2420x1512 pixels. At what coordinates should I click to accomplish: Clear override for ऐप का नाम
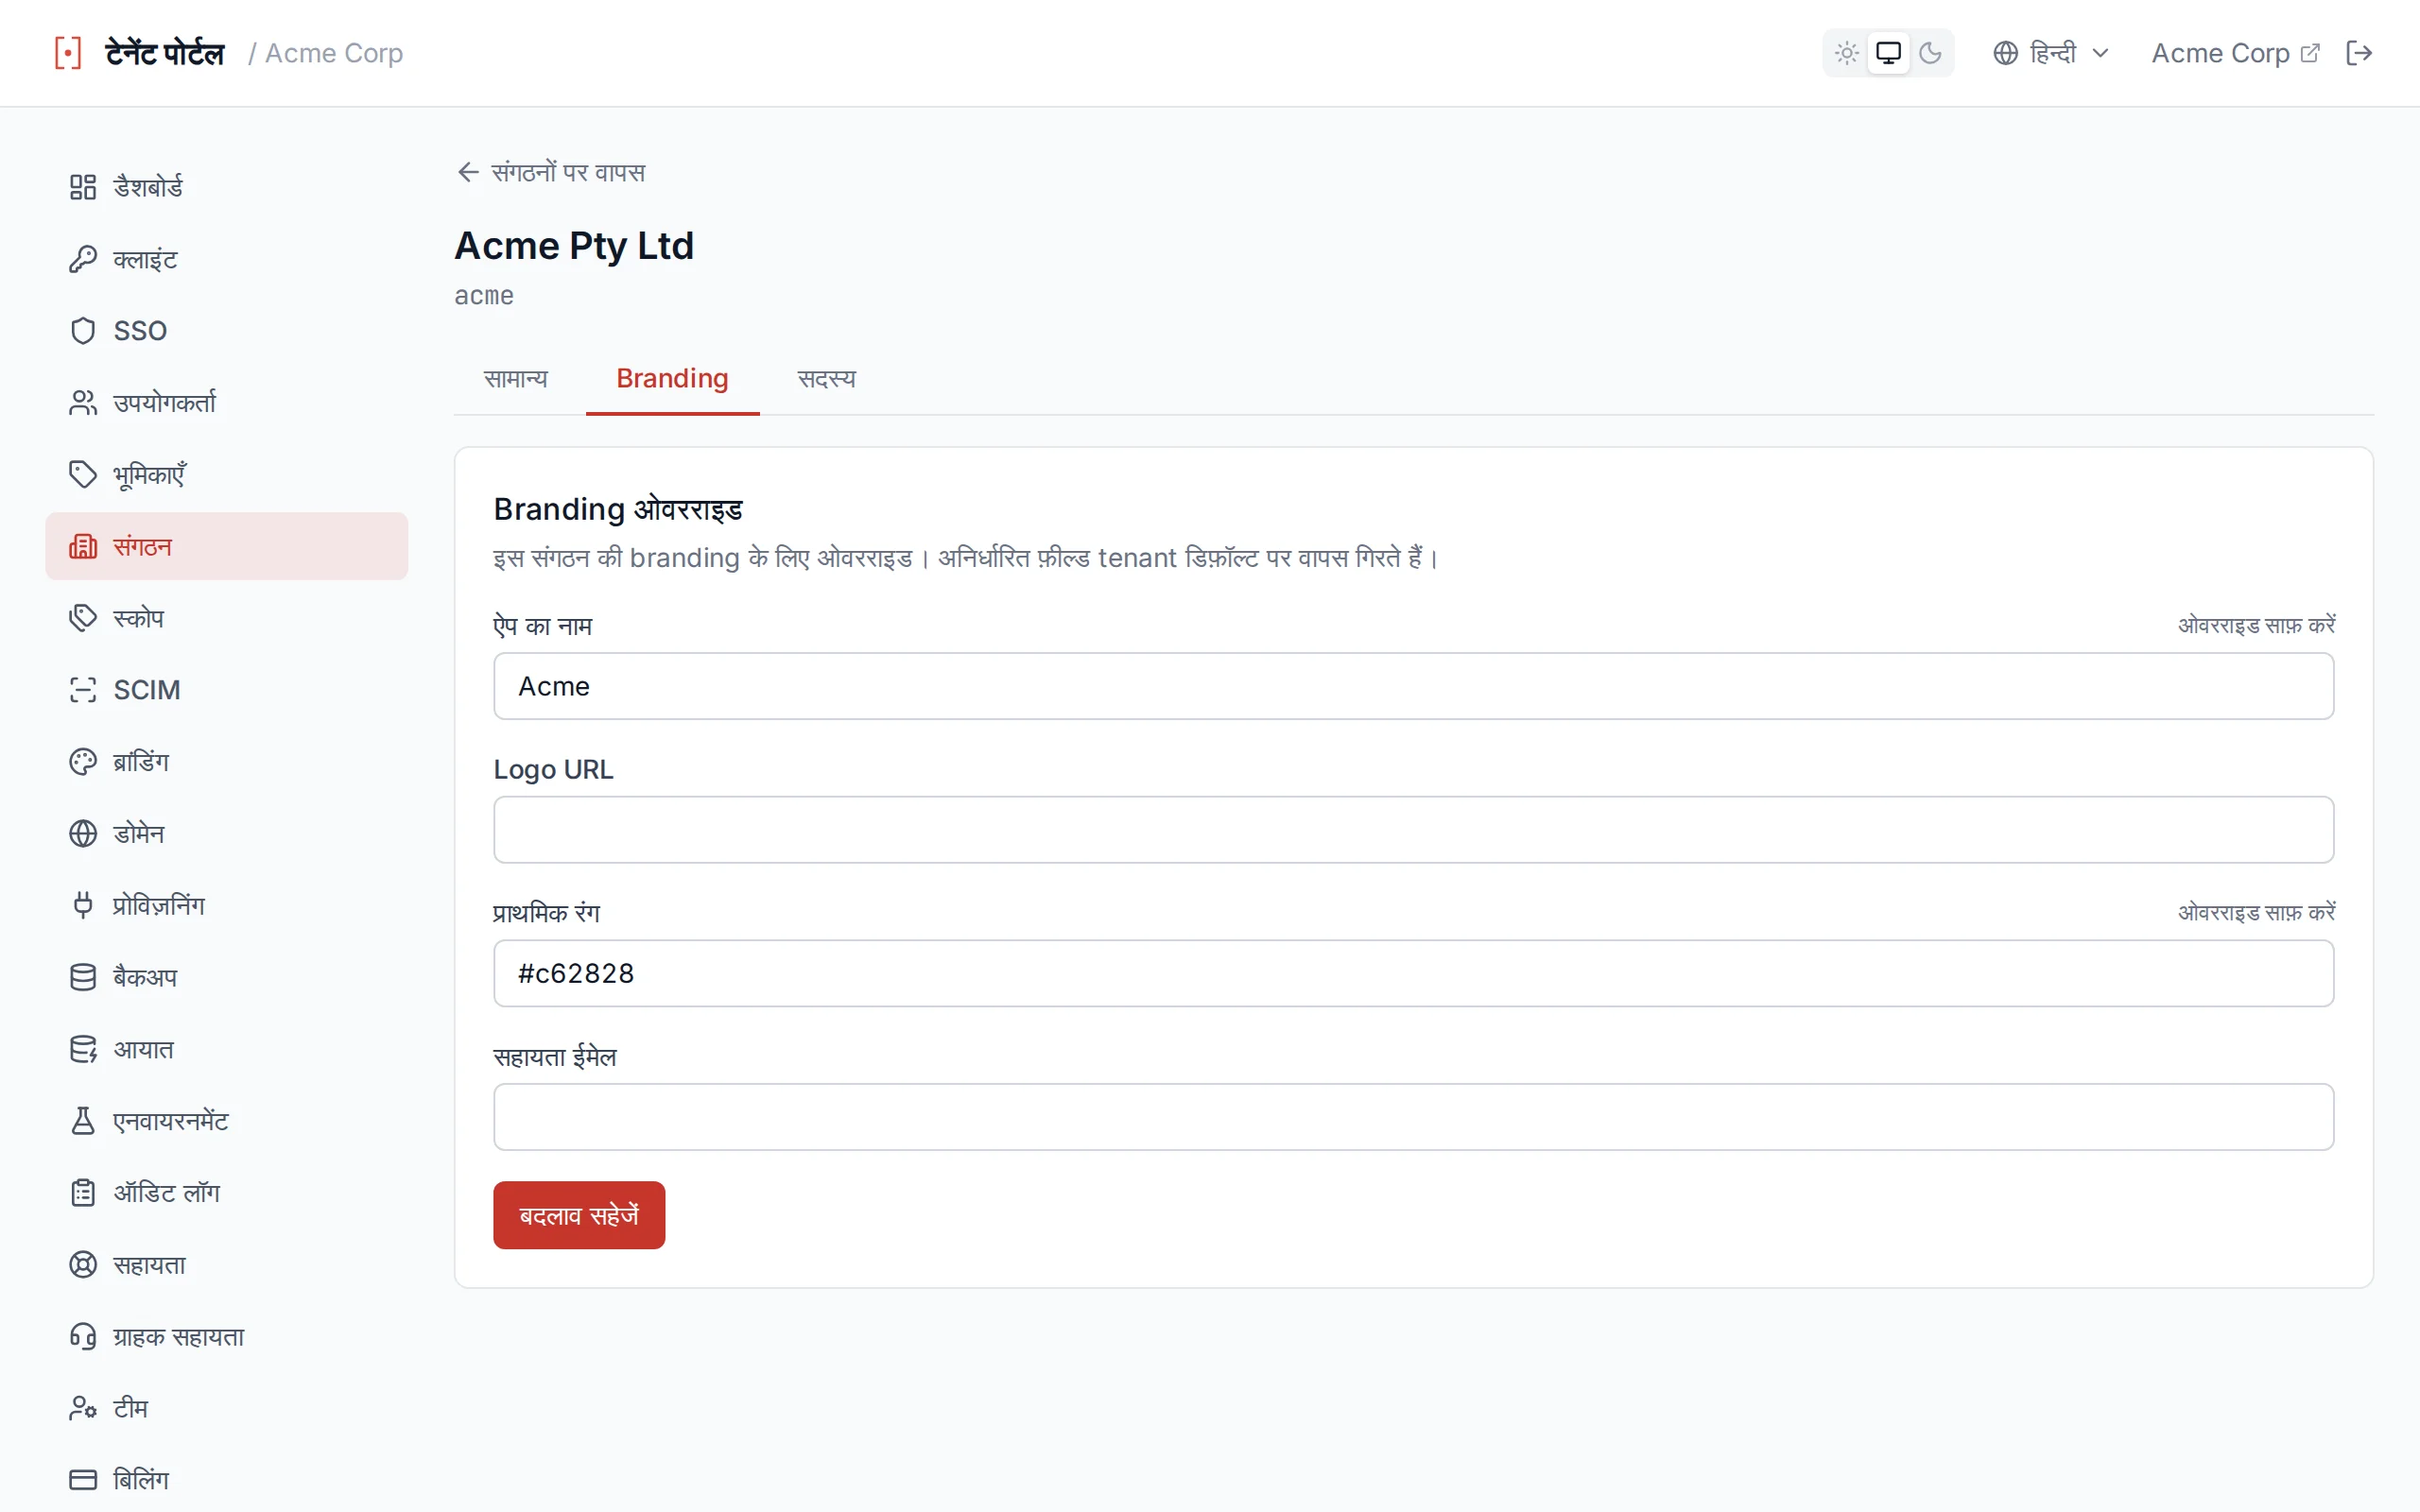click(2256, 626)
